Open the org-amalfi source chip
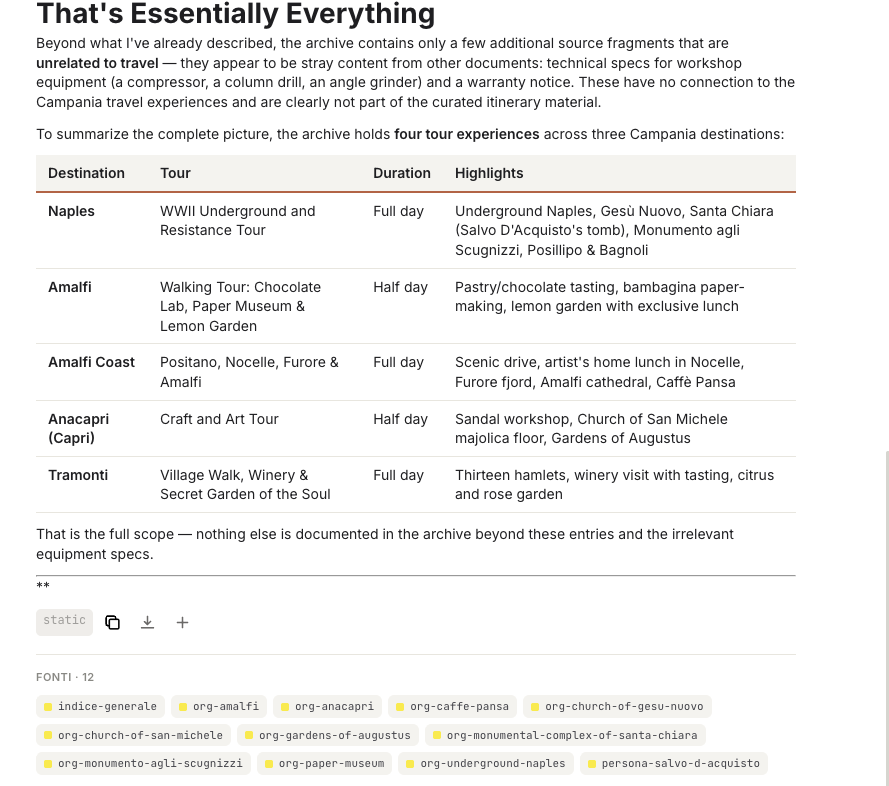This screenshot has height=786, width=889. [219, 707]
